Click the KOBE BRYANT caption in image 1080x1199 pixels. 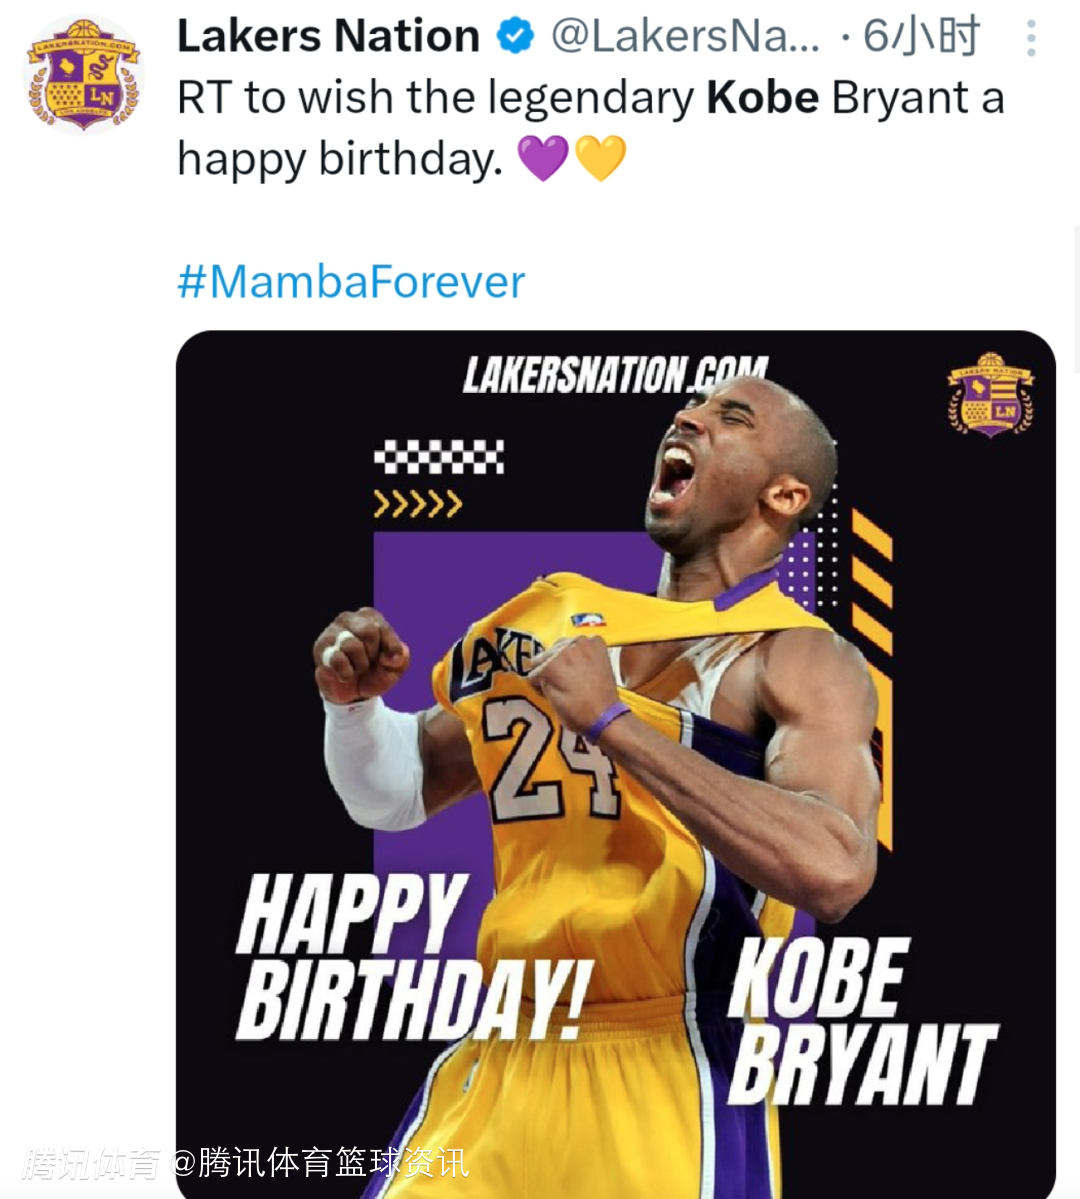pyautogui.click(x=861, y=1020)
